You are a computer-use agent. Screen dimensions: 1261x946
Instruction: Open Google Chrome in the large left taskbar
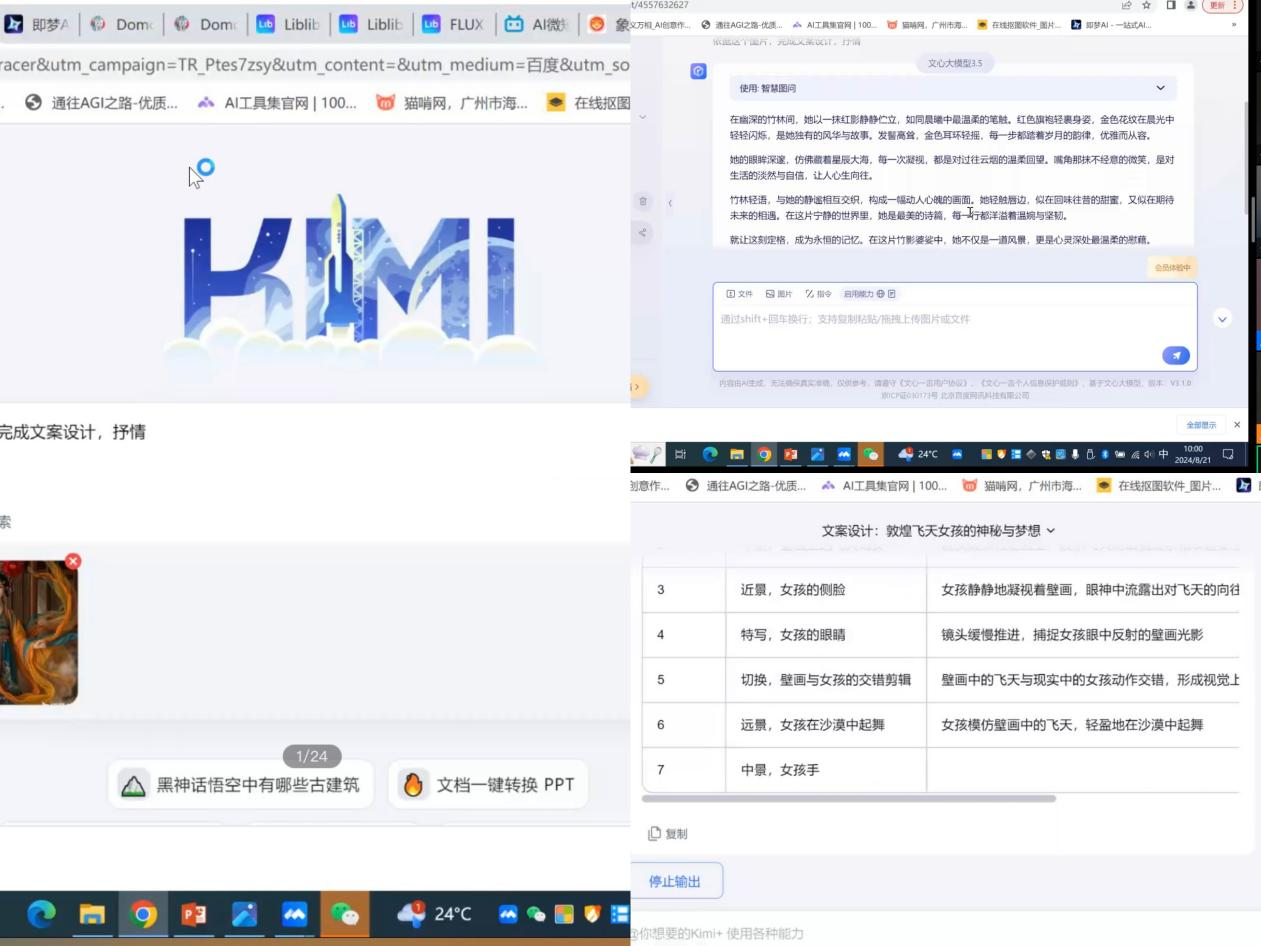[143, 914]
